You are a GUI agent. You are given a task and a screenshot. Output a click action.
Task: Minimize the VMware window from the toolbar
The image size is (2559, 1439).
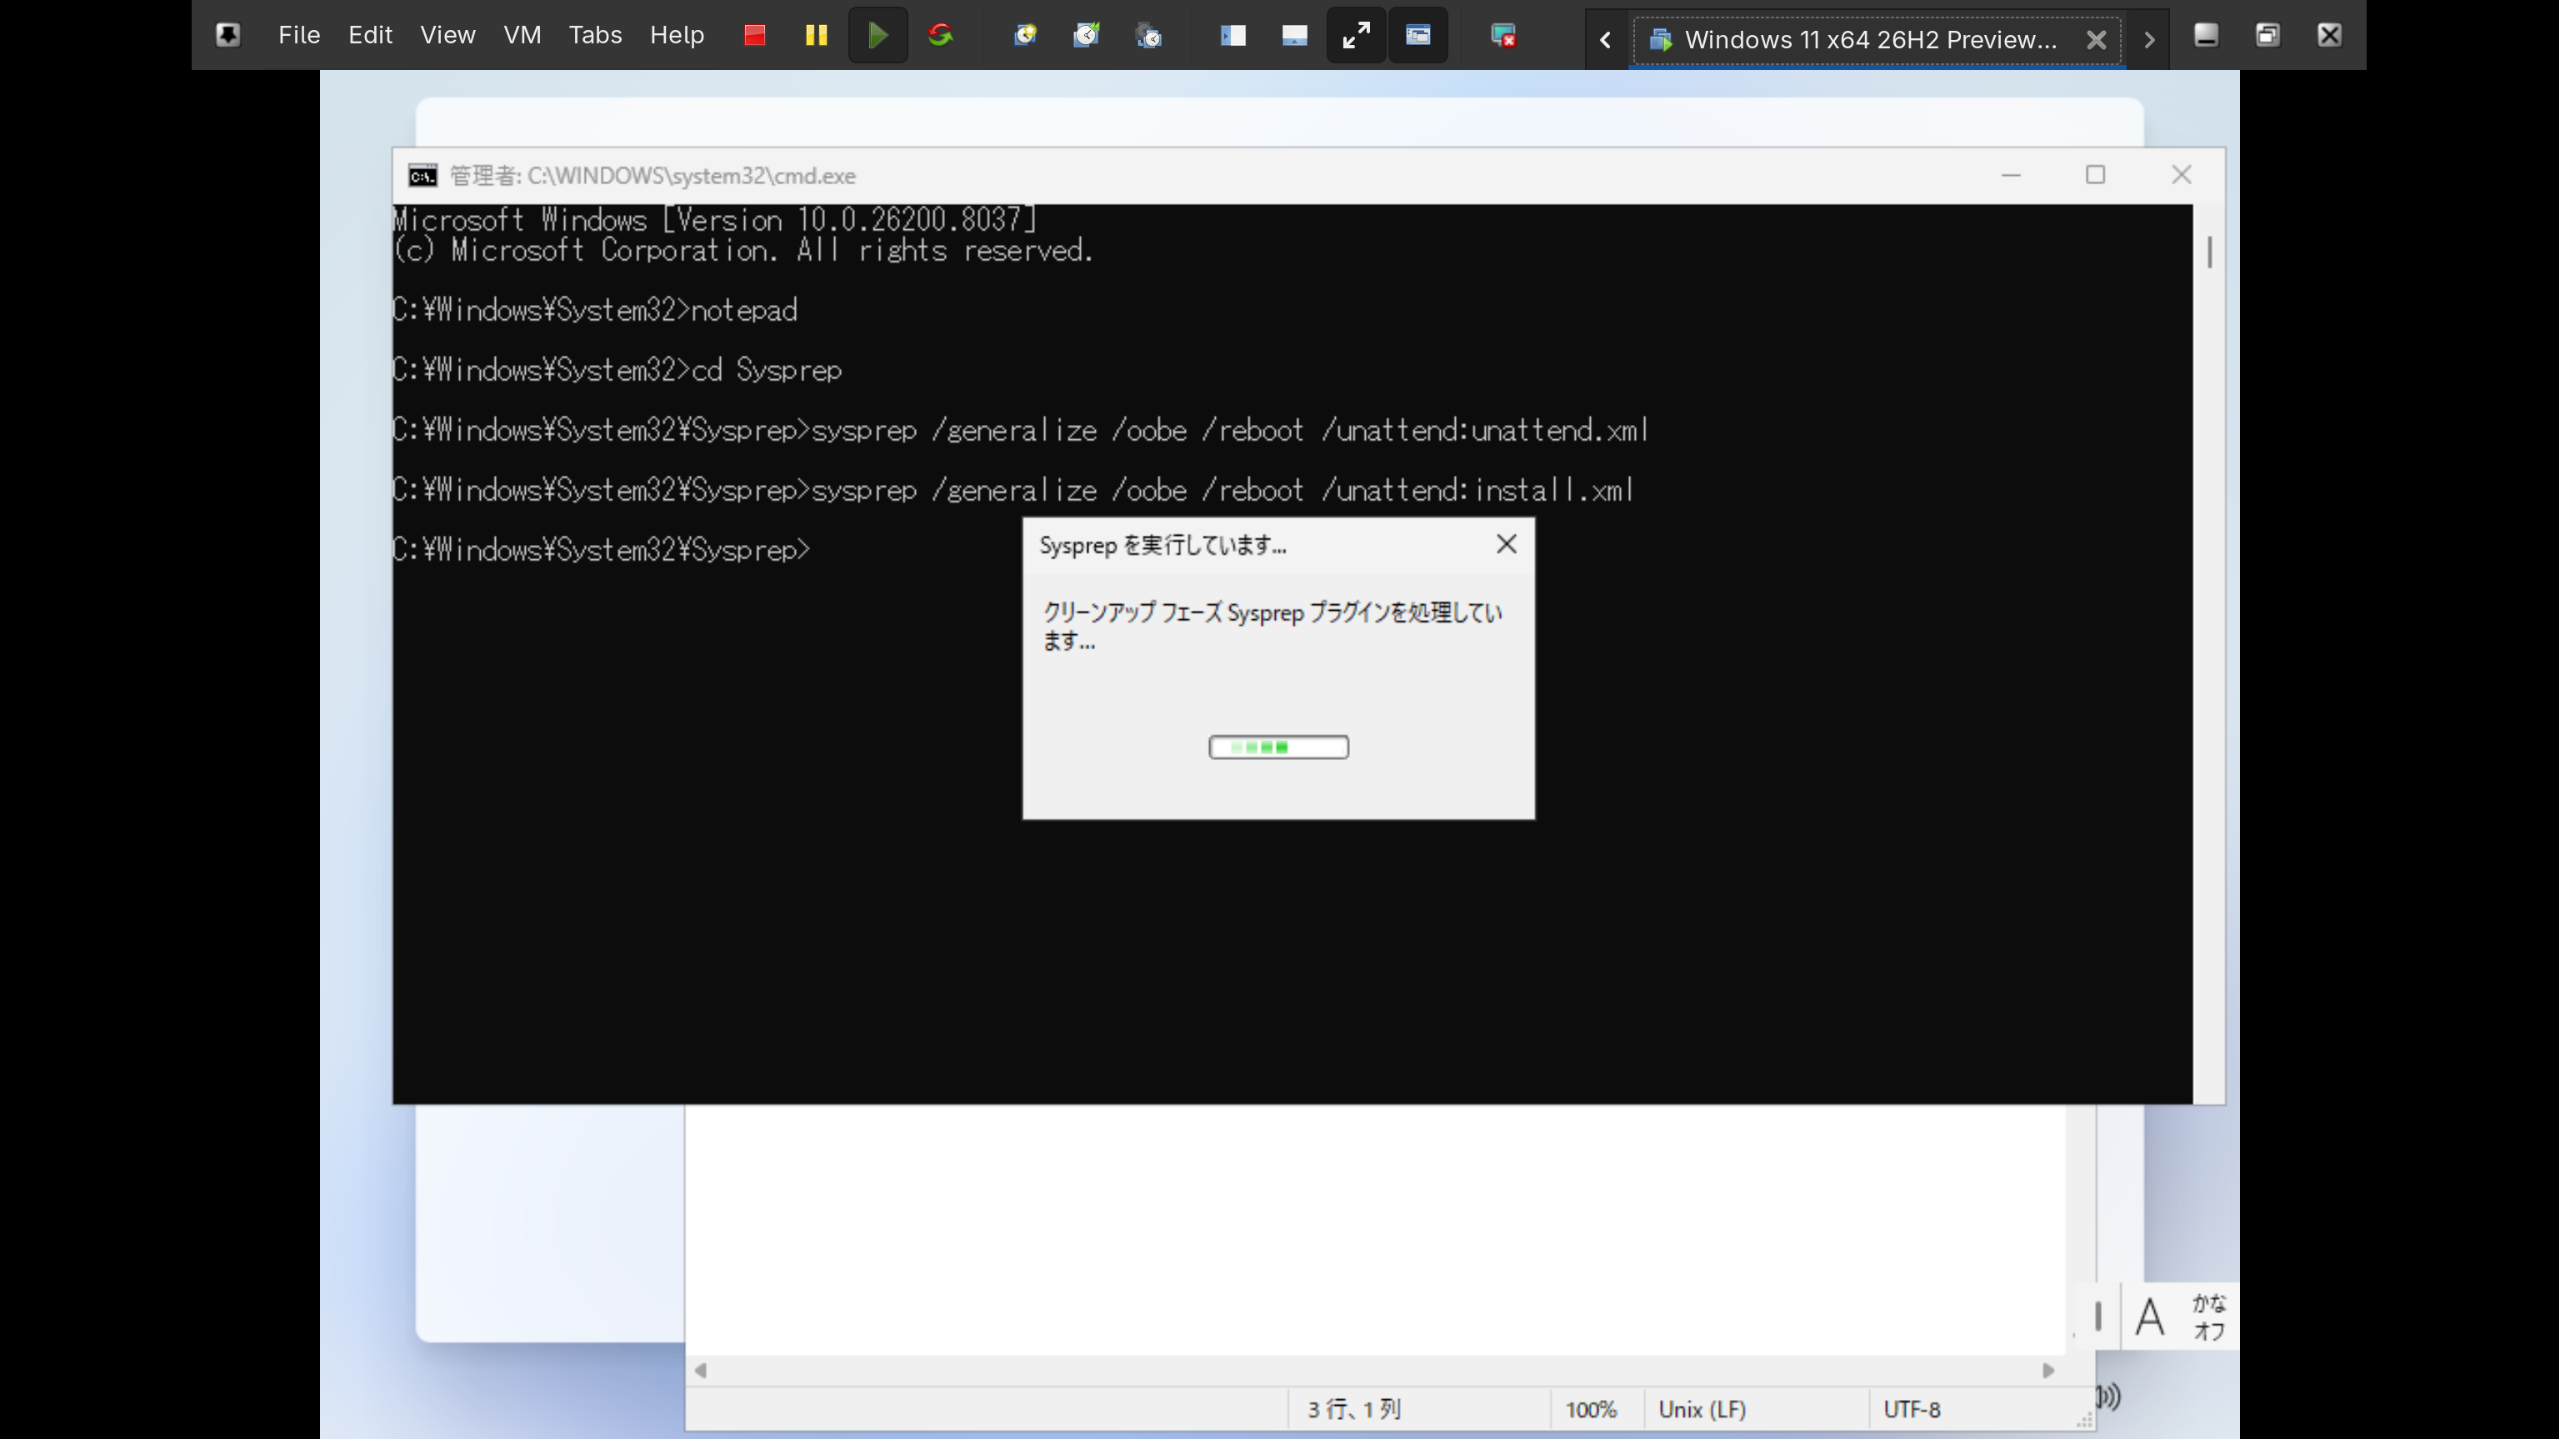coord(2206,35)
